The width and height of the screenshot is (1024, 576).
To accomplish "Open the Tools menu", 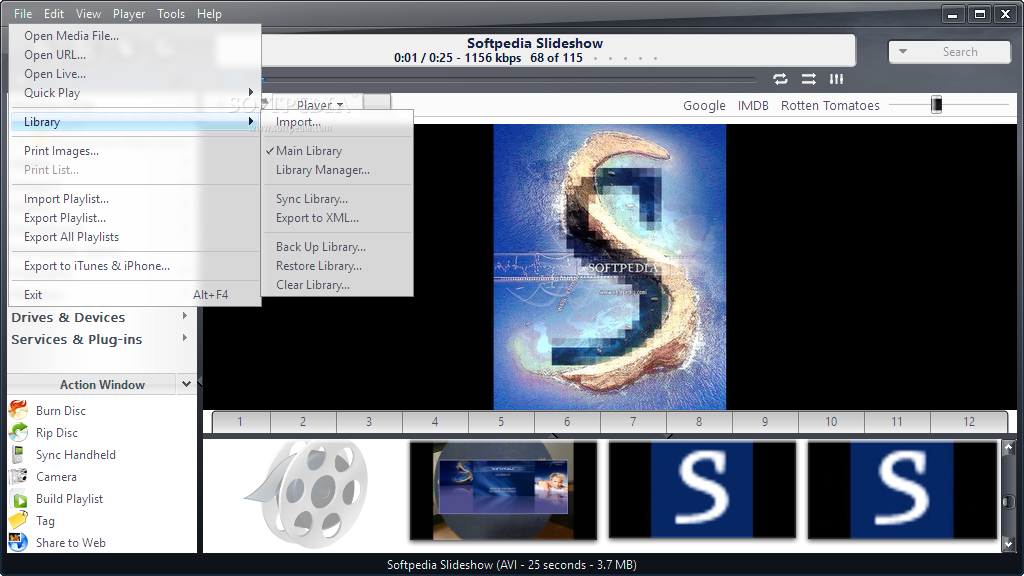I will (x=170, y=14).
